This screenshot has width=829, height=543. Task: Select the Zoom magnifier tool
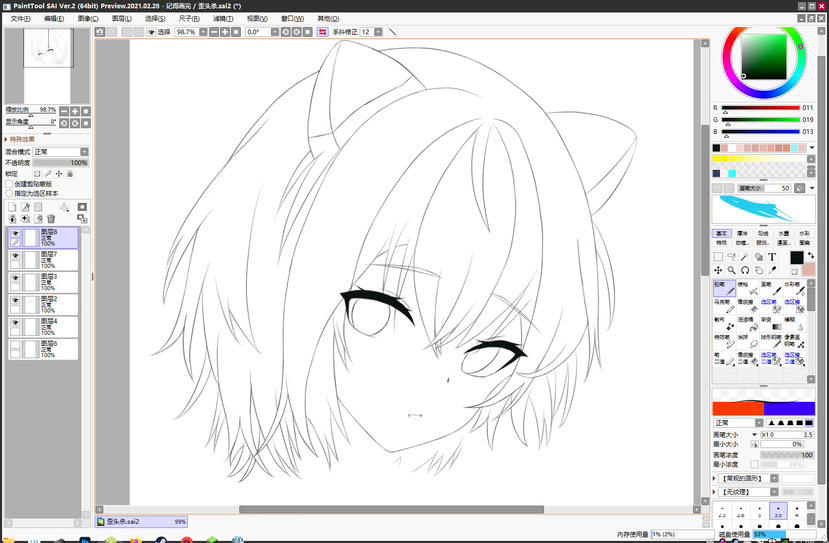[732, 270]
